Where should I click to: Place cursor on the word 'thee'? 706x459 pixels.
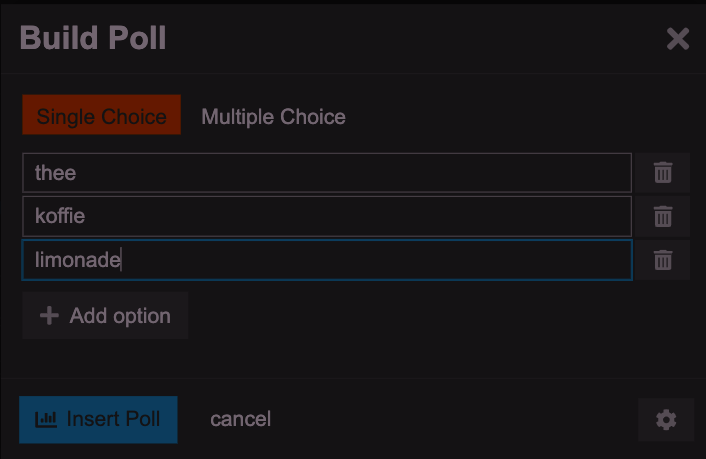click(55, 173)
